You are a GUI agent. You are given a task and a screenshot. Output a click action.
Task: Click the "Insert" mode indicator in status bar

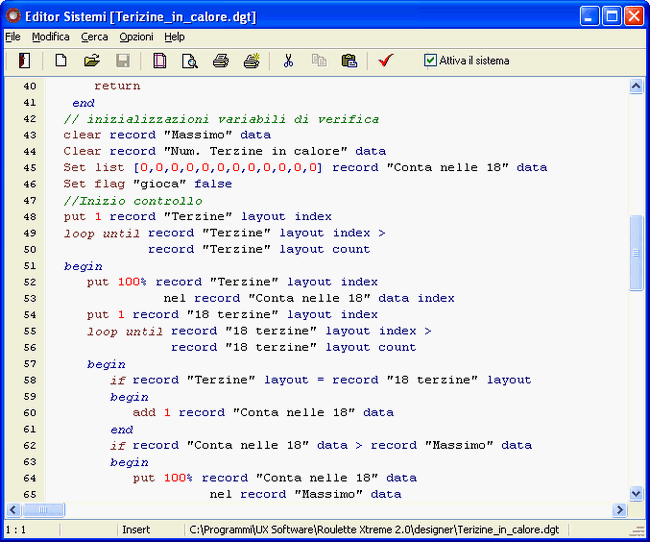coord(136,530)
